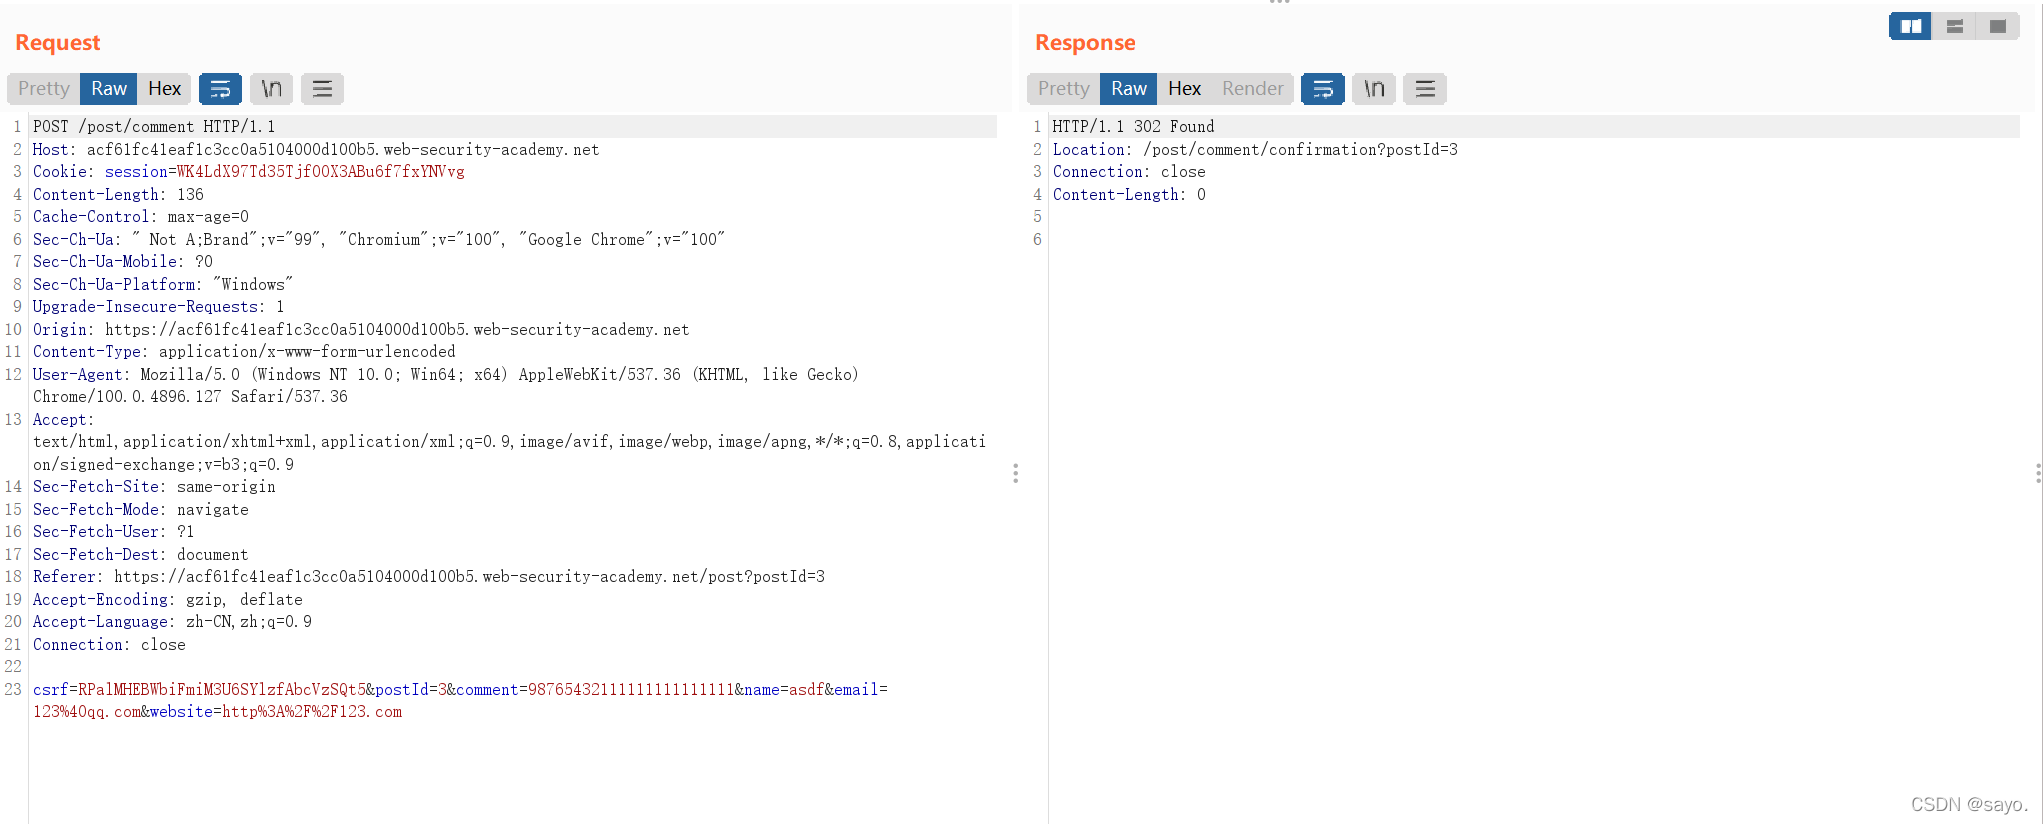The image size is (2043, 824).
Task: Click the Accept-Language zh-CN header
Action: 172,622
